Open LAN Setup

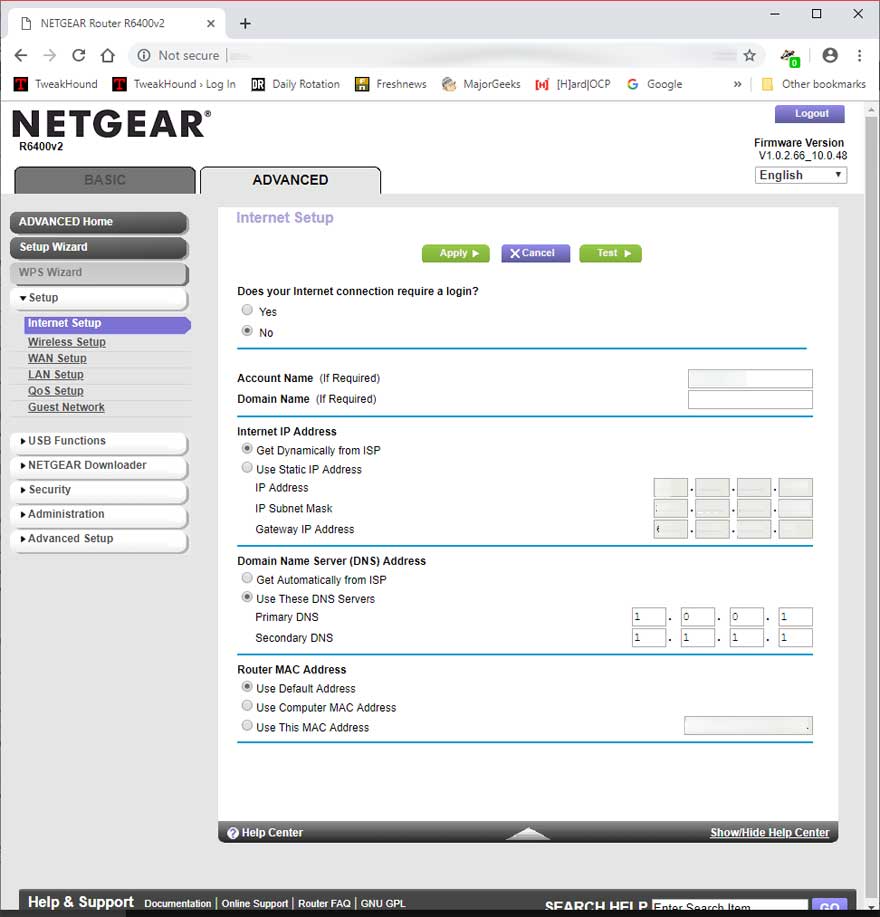56,375
